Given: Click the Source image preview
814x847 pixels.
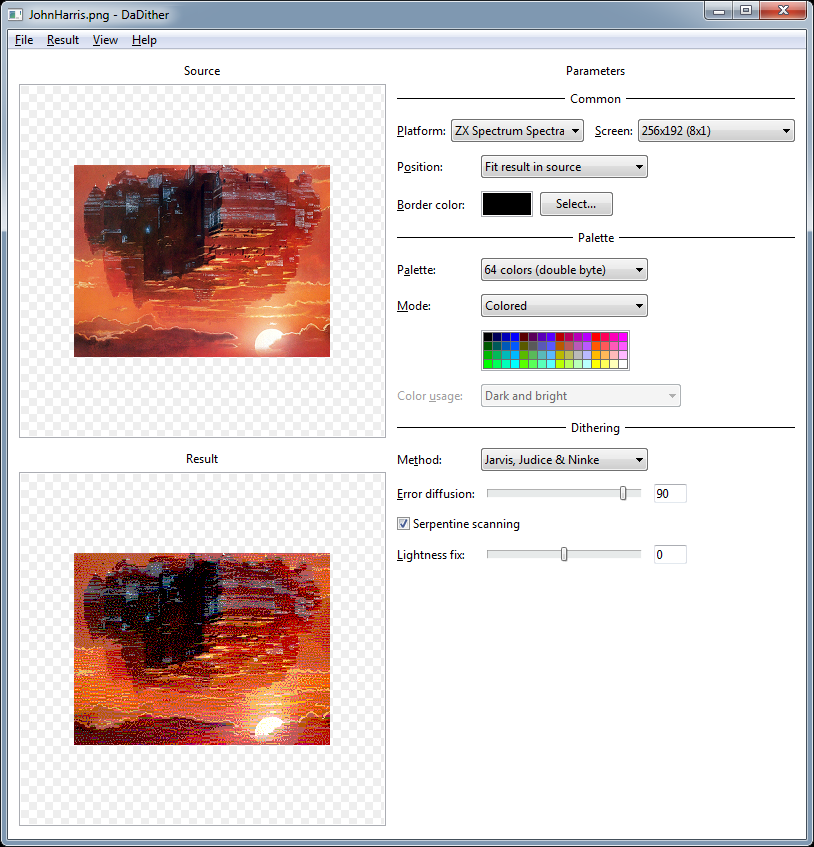Looking at the screenshot, I should click(x=202, y=261).
